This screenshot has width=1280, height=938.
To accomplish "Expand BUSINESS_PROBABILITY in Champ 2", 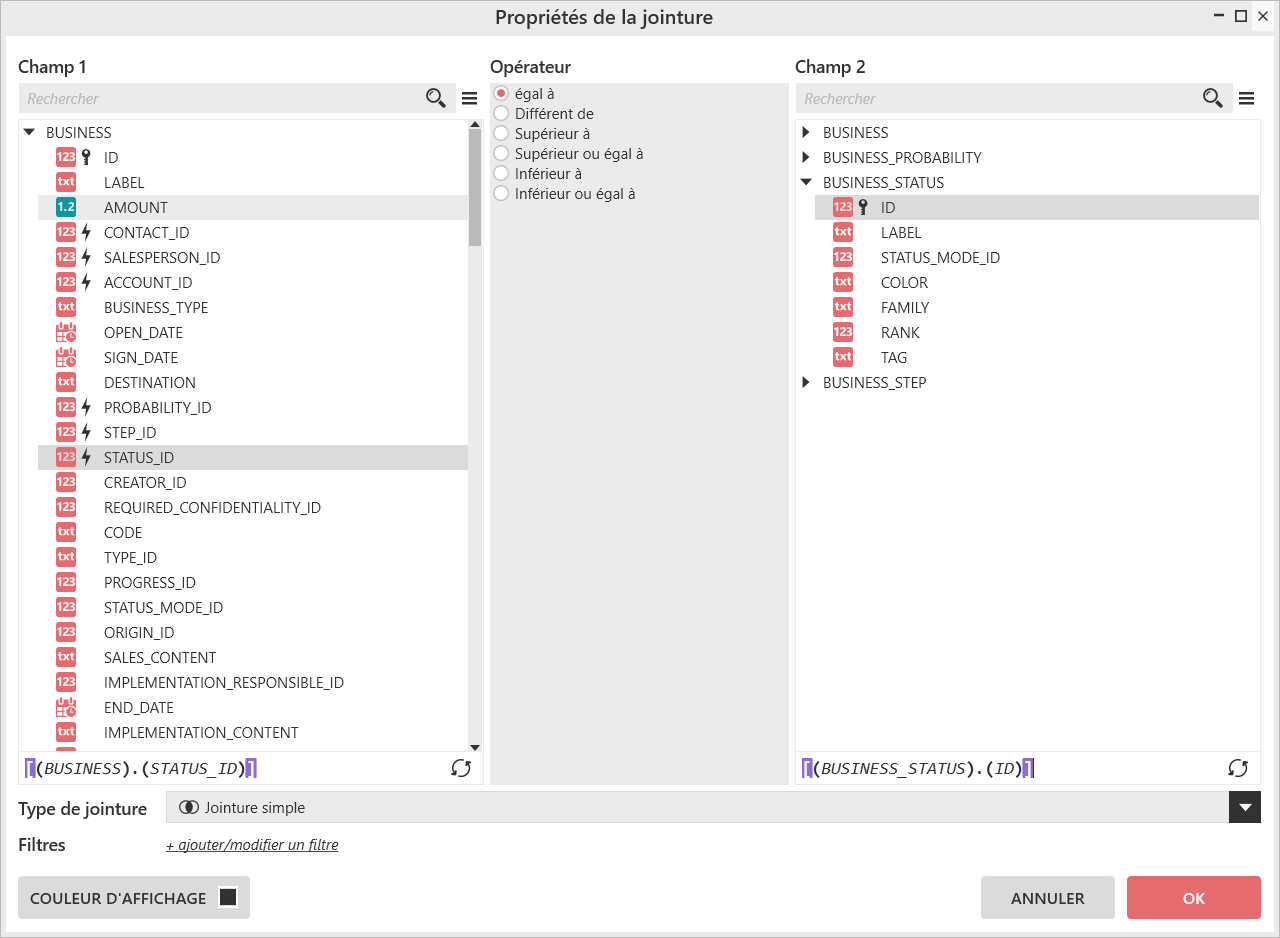I will pos(806,158).
